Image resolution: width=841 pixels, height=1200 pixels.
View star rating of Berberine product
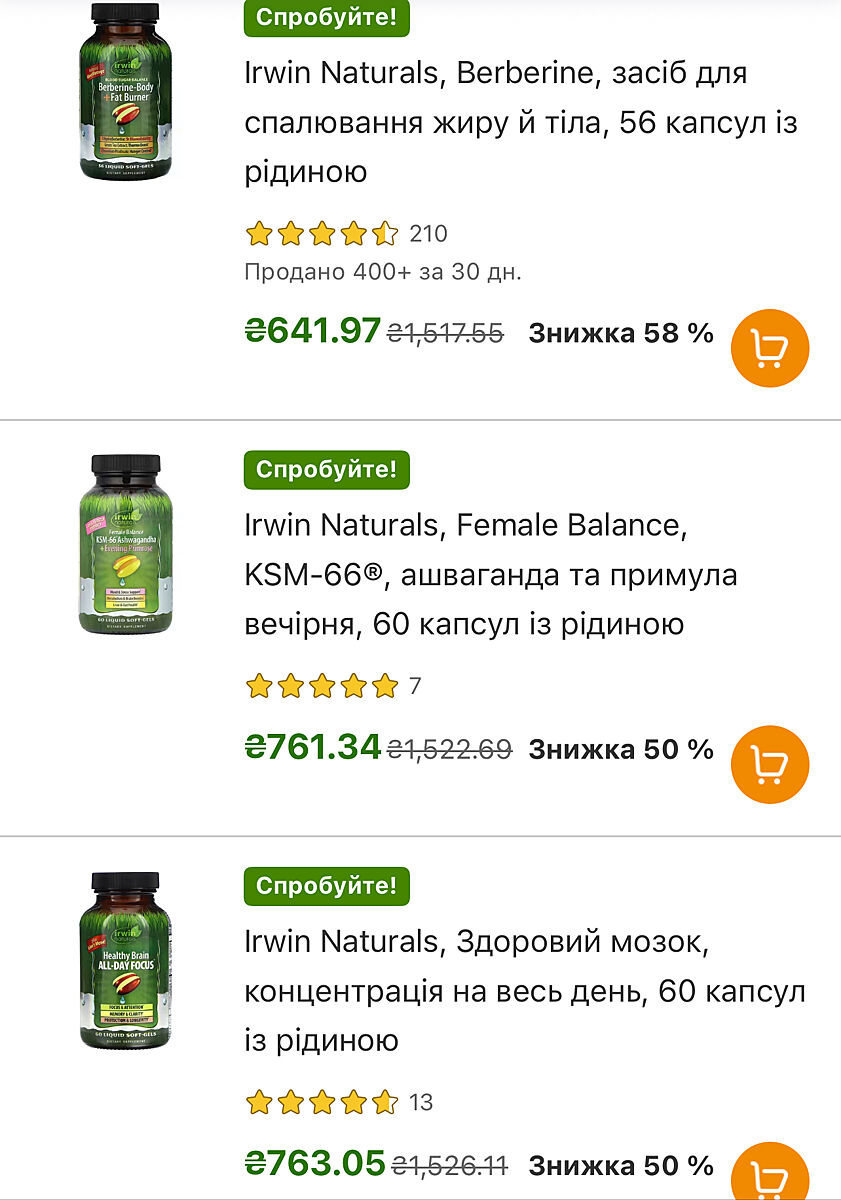(321, 234)
